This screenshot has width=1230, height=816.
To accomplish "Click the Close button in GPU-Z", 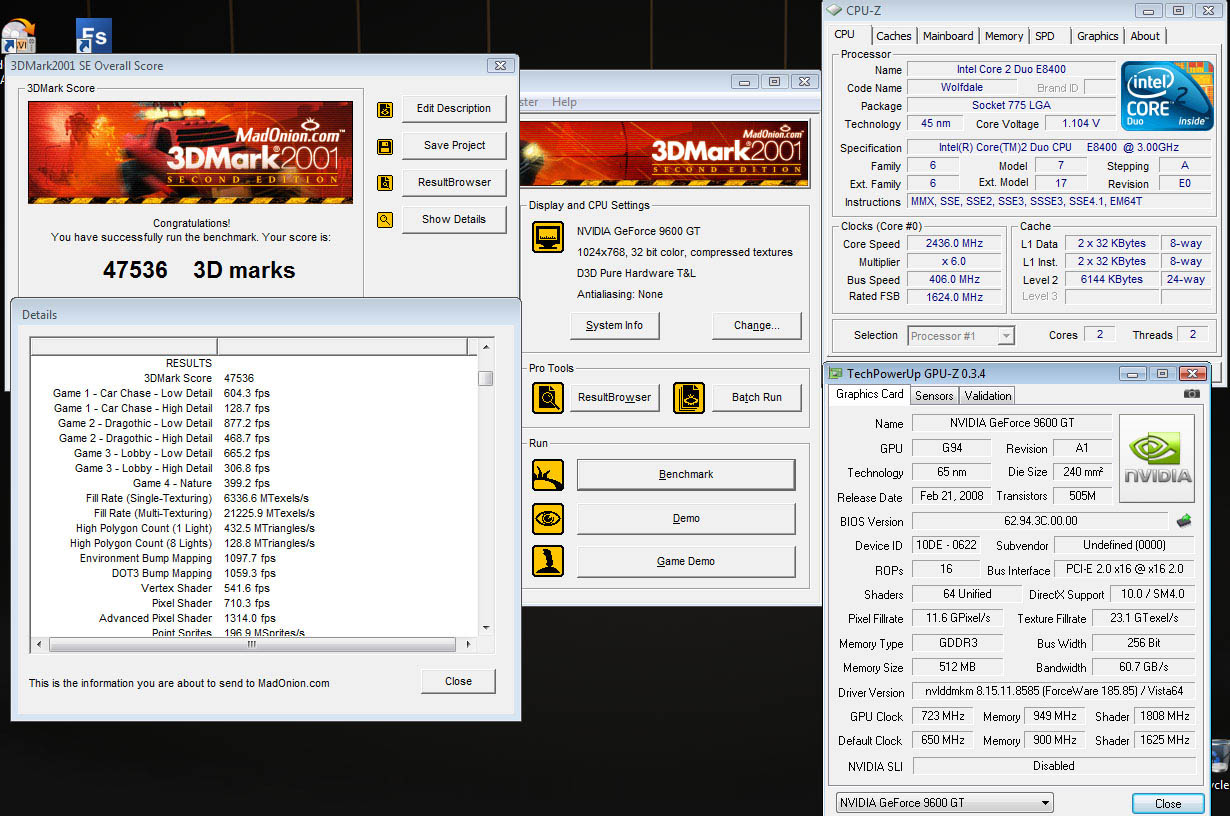I will (1168, 804).
